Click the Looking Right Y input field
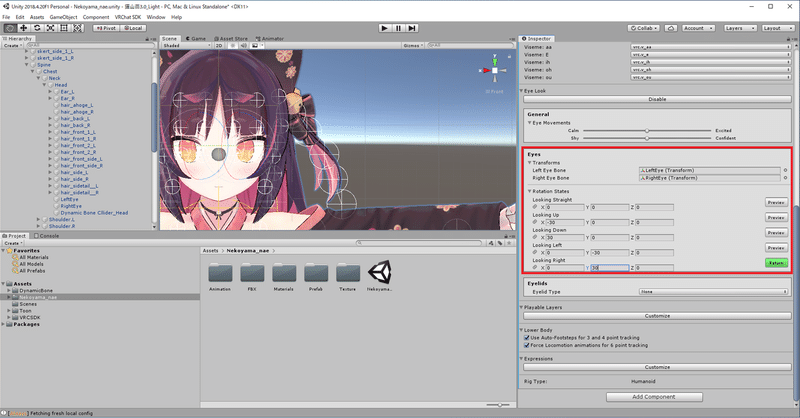800x418 pixels. coord(609,268)
